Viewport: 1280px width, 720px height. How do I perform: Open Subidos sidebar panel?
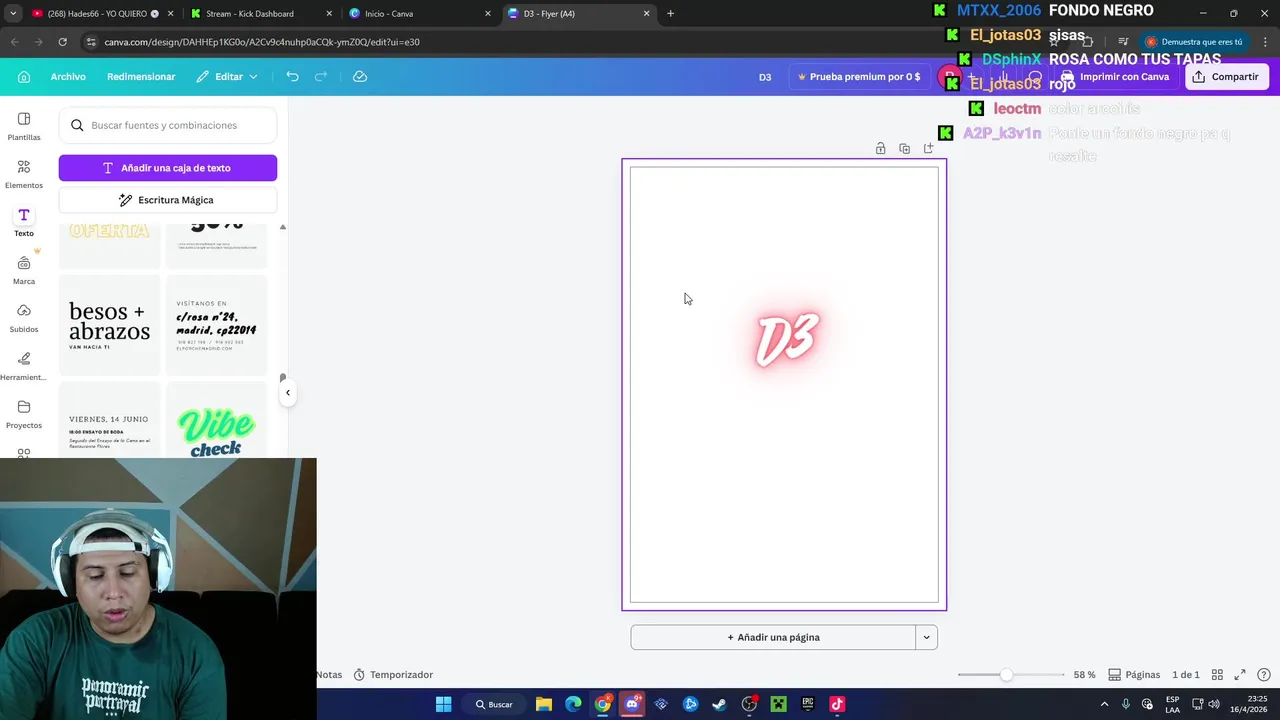pyautogui.click(x=24, y=318)
